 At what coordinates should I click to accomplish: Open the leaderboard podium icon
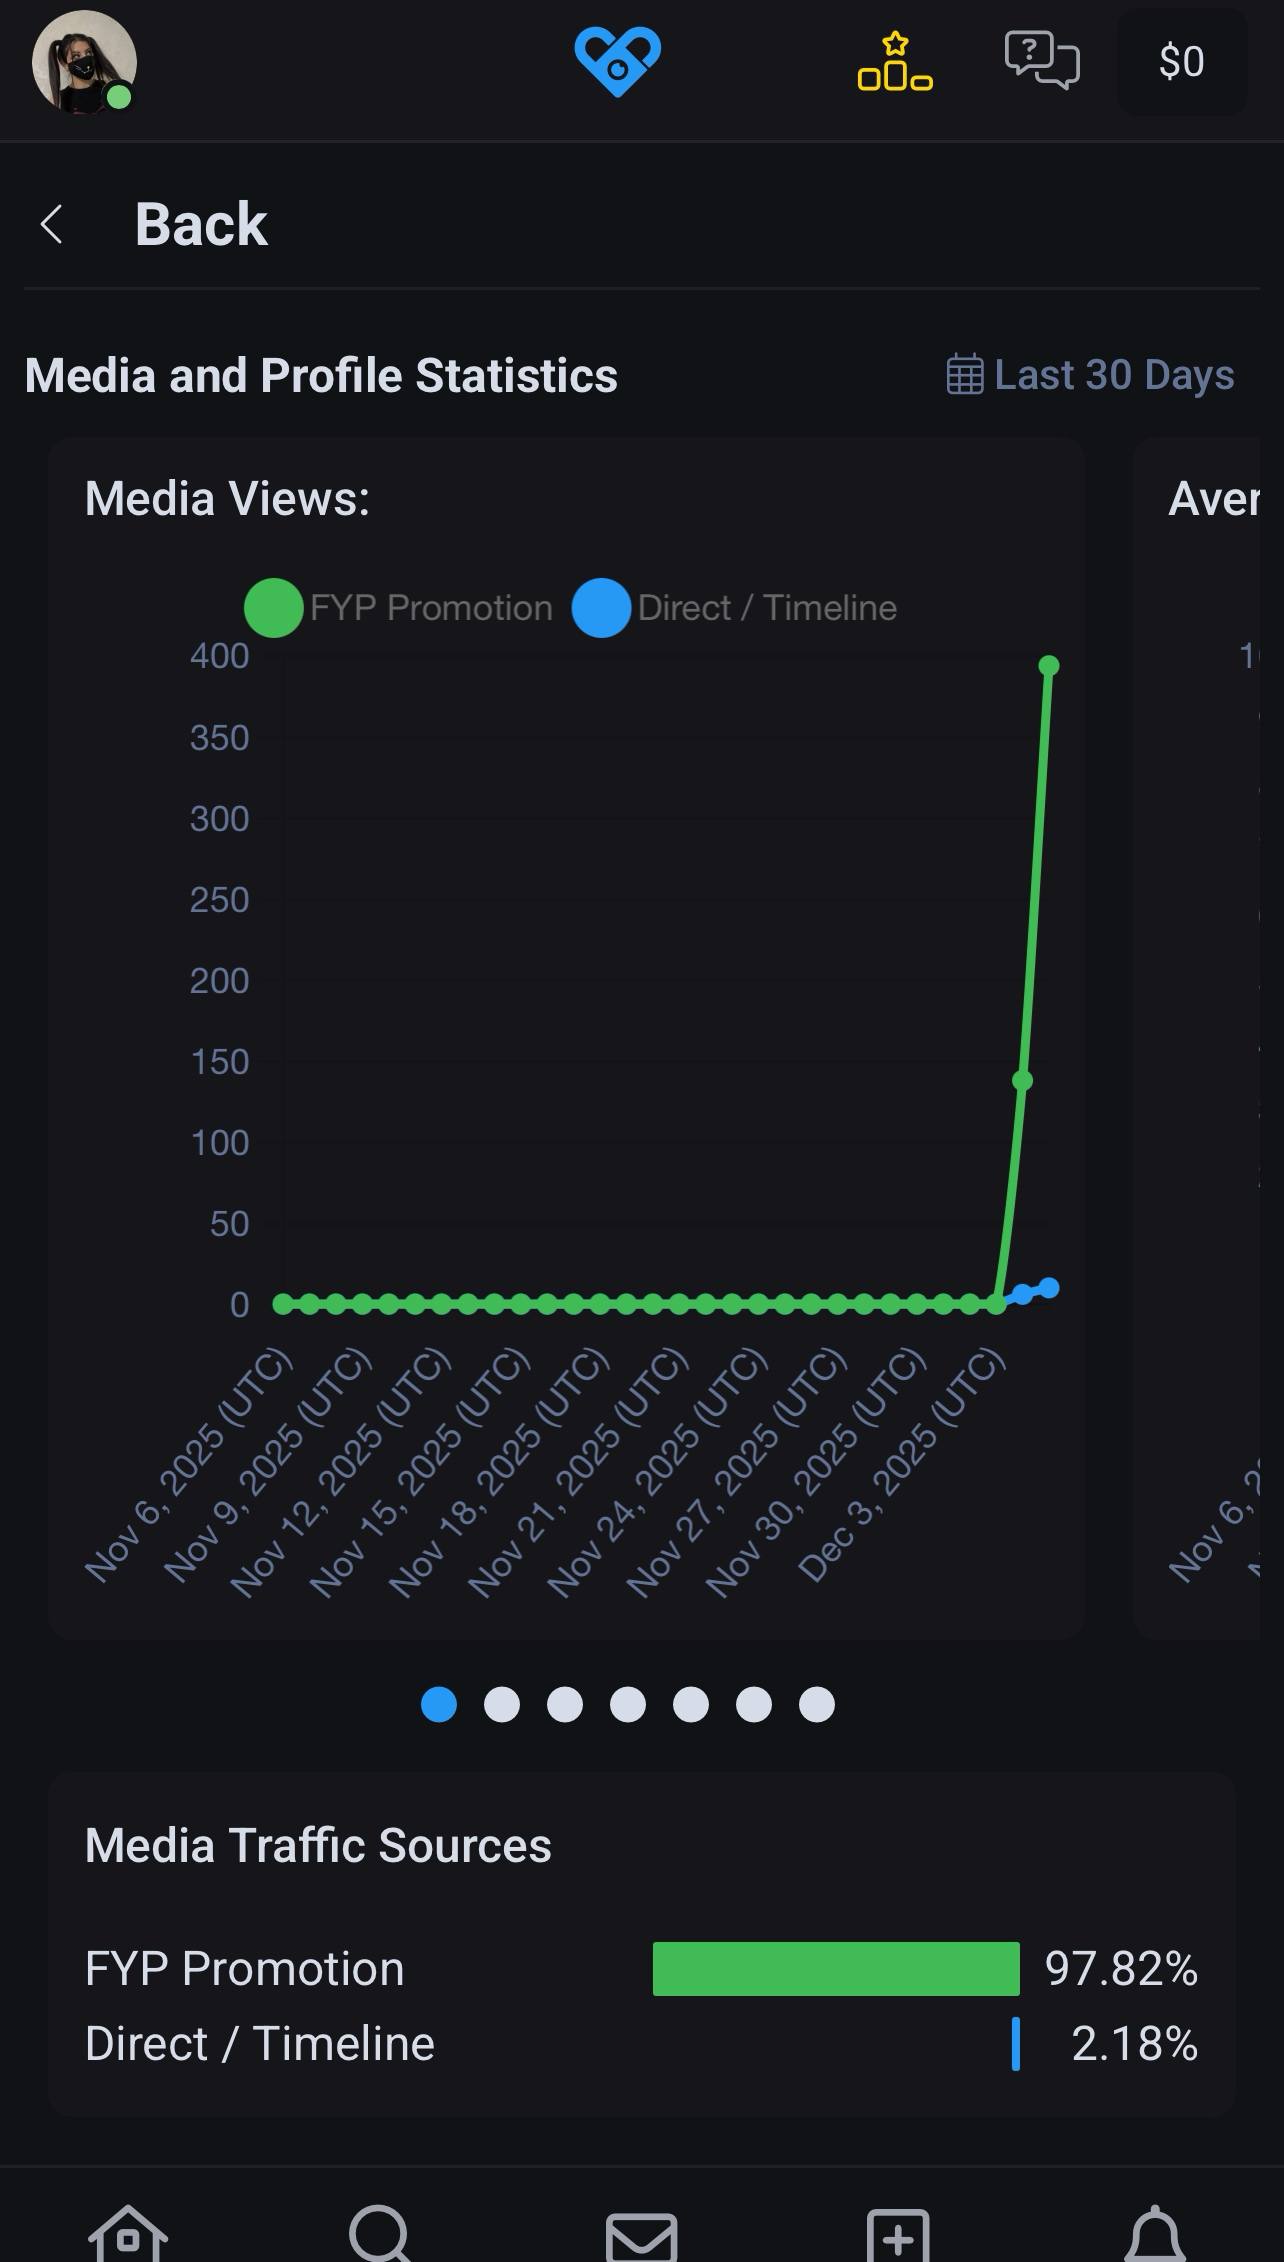pos(895,62)
